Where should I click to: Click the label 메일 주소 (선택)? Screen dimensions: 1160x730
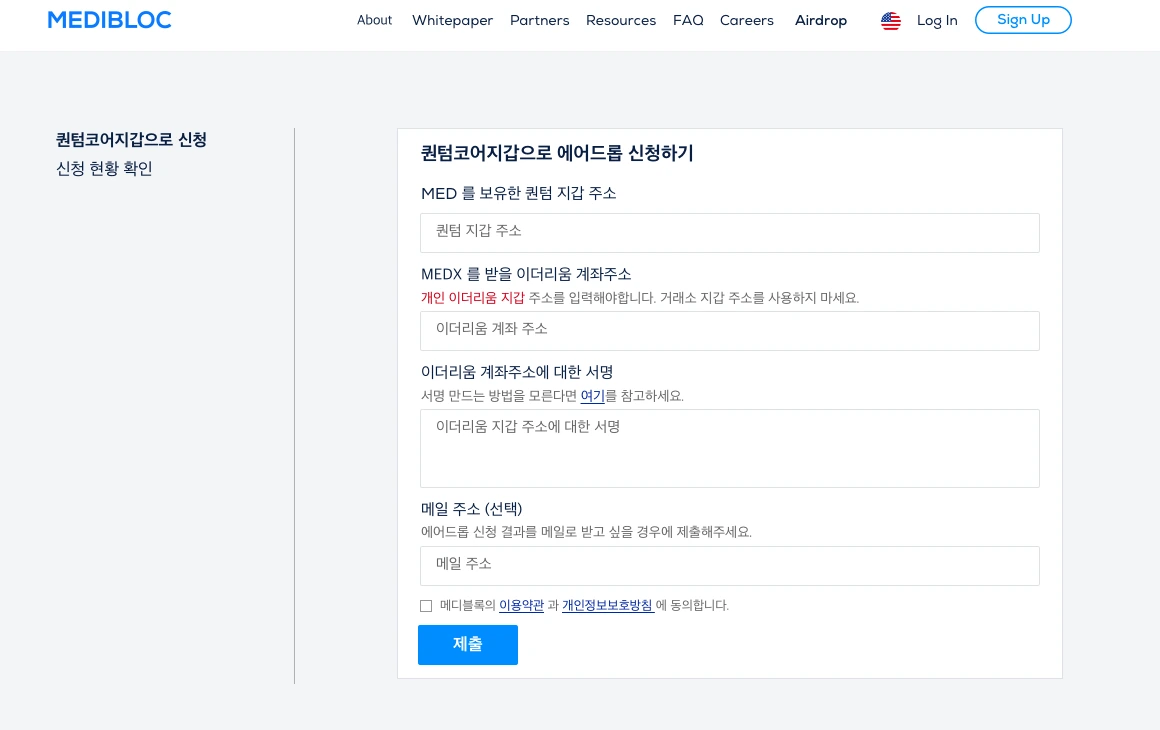471,509
